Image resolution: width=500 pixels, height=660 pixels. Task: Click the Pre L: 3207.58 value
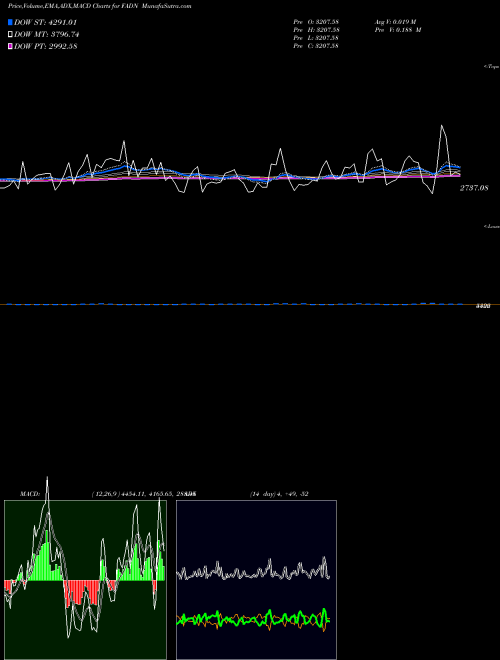[316, 38]
